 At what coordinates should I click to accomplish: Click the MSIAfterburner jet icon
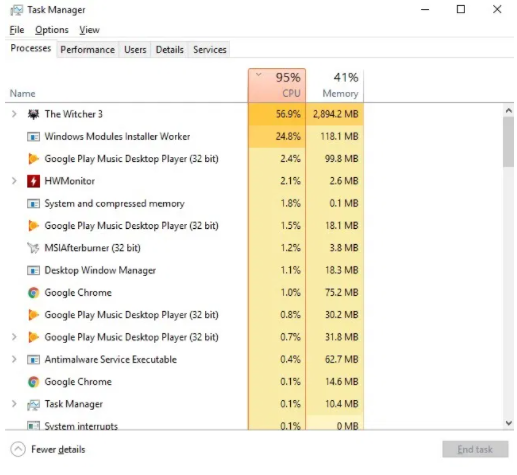pyautogui.click(x=33, y=248)
